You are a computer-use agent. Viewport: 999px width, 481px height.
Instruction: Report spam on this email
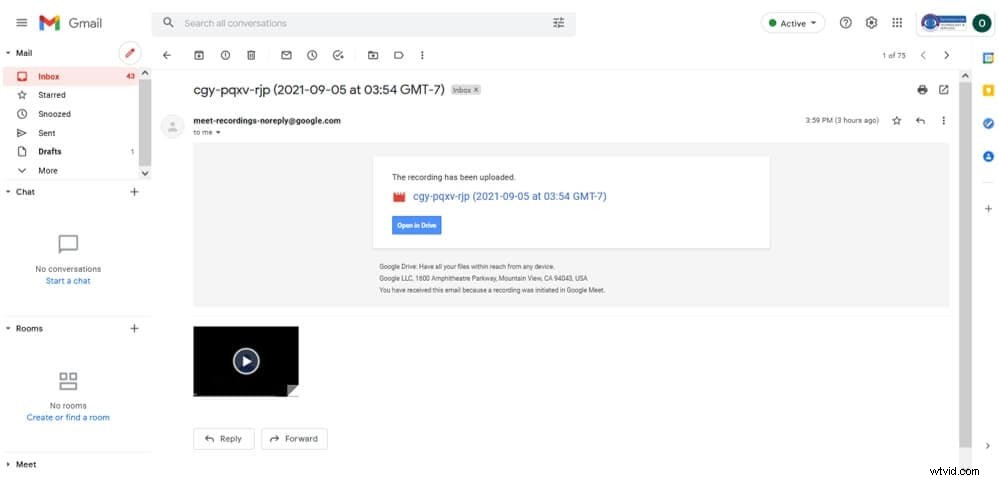pos(225,55)
